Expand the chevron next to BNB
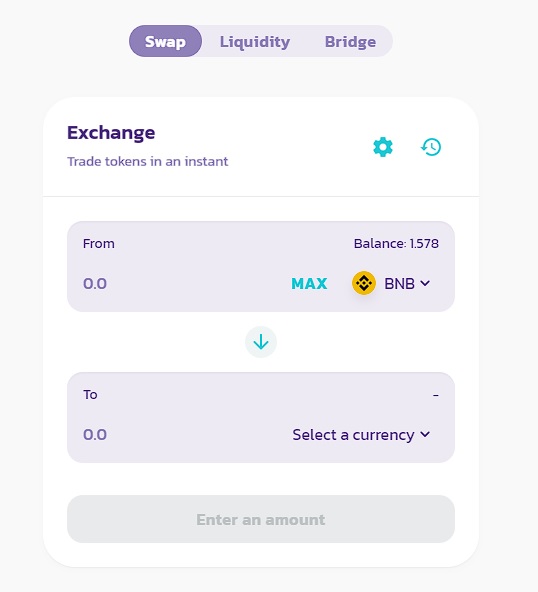 pos(425,283)
